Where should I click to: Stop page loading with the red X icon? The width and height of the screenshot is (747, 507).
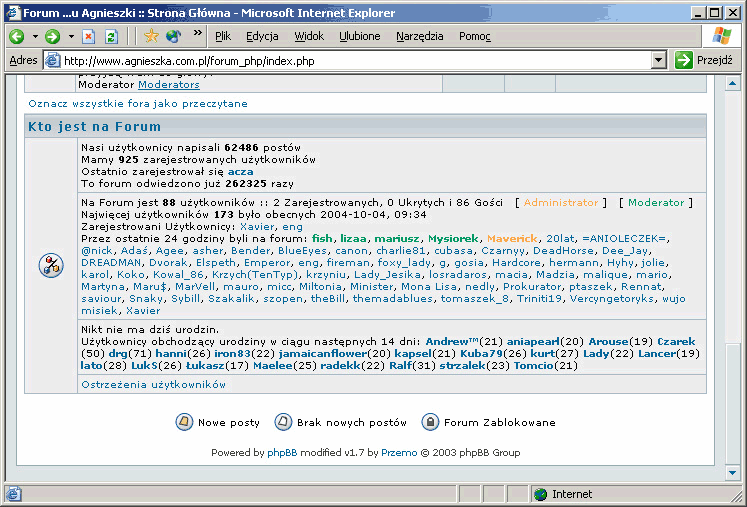(x=89, y=36)
